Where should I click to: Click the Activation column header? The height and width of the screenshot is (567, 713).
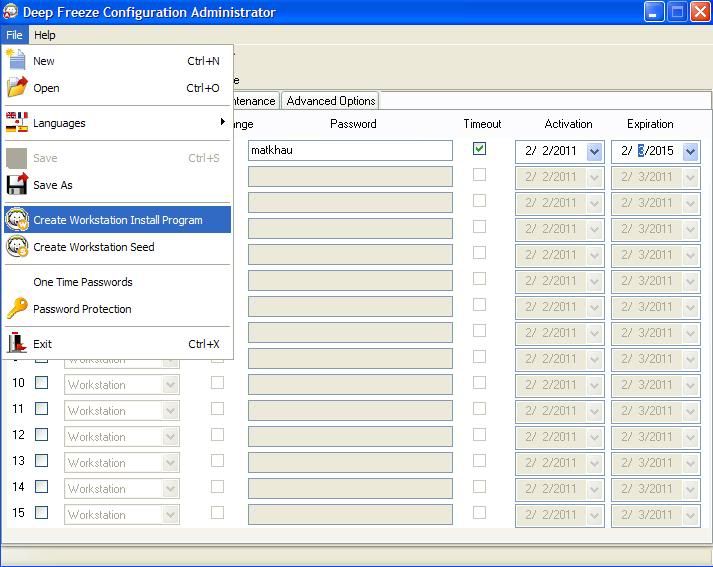pos(568,124)
